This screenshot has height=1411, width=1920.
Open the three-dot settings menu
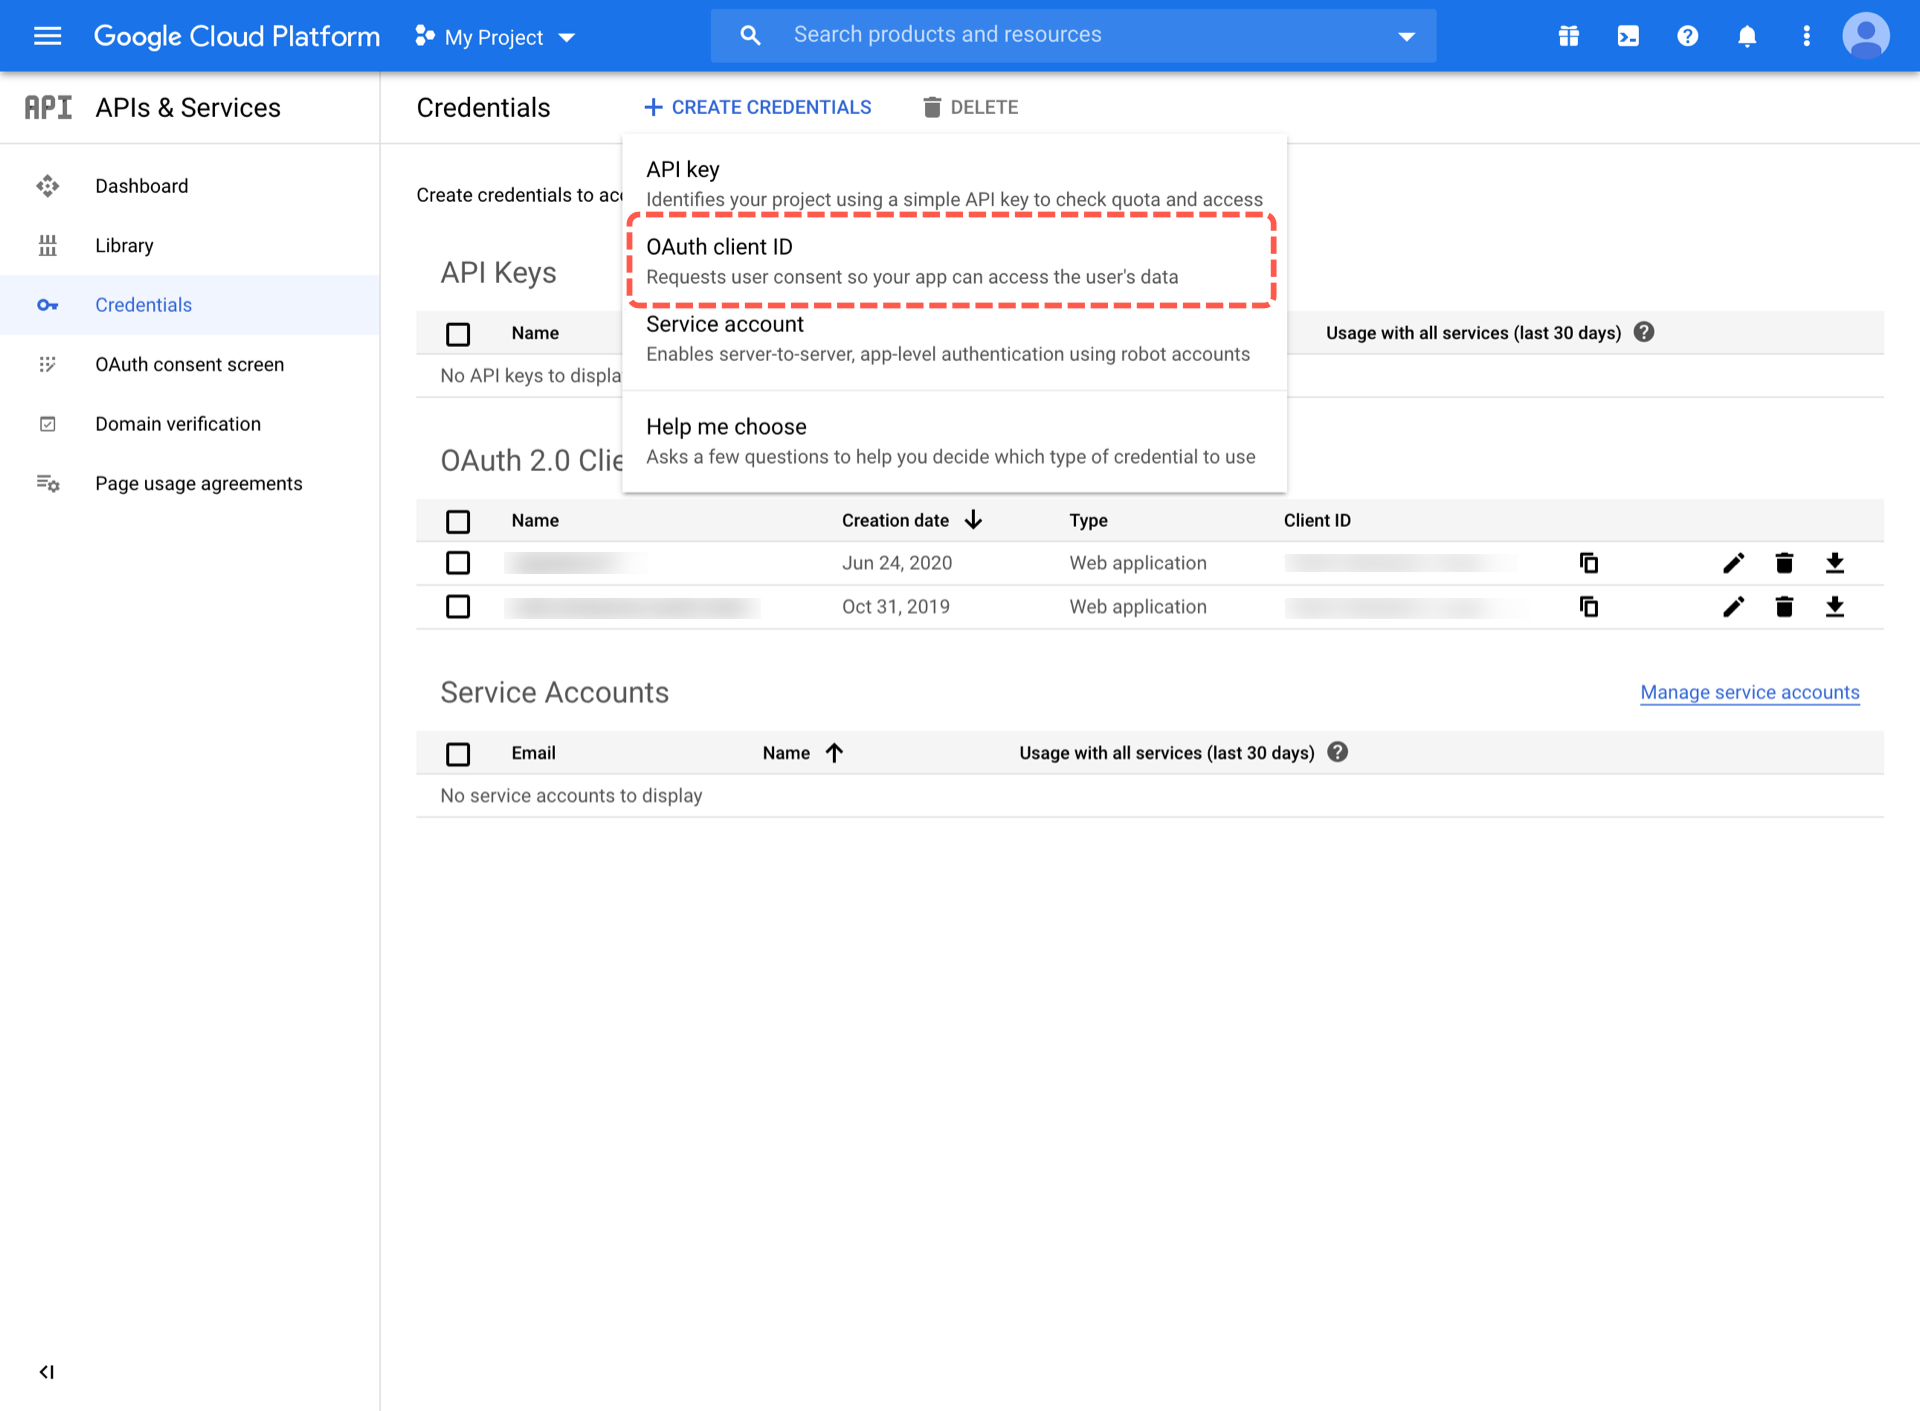coord(1806,36)
